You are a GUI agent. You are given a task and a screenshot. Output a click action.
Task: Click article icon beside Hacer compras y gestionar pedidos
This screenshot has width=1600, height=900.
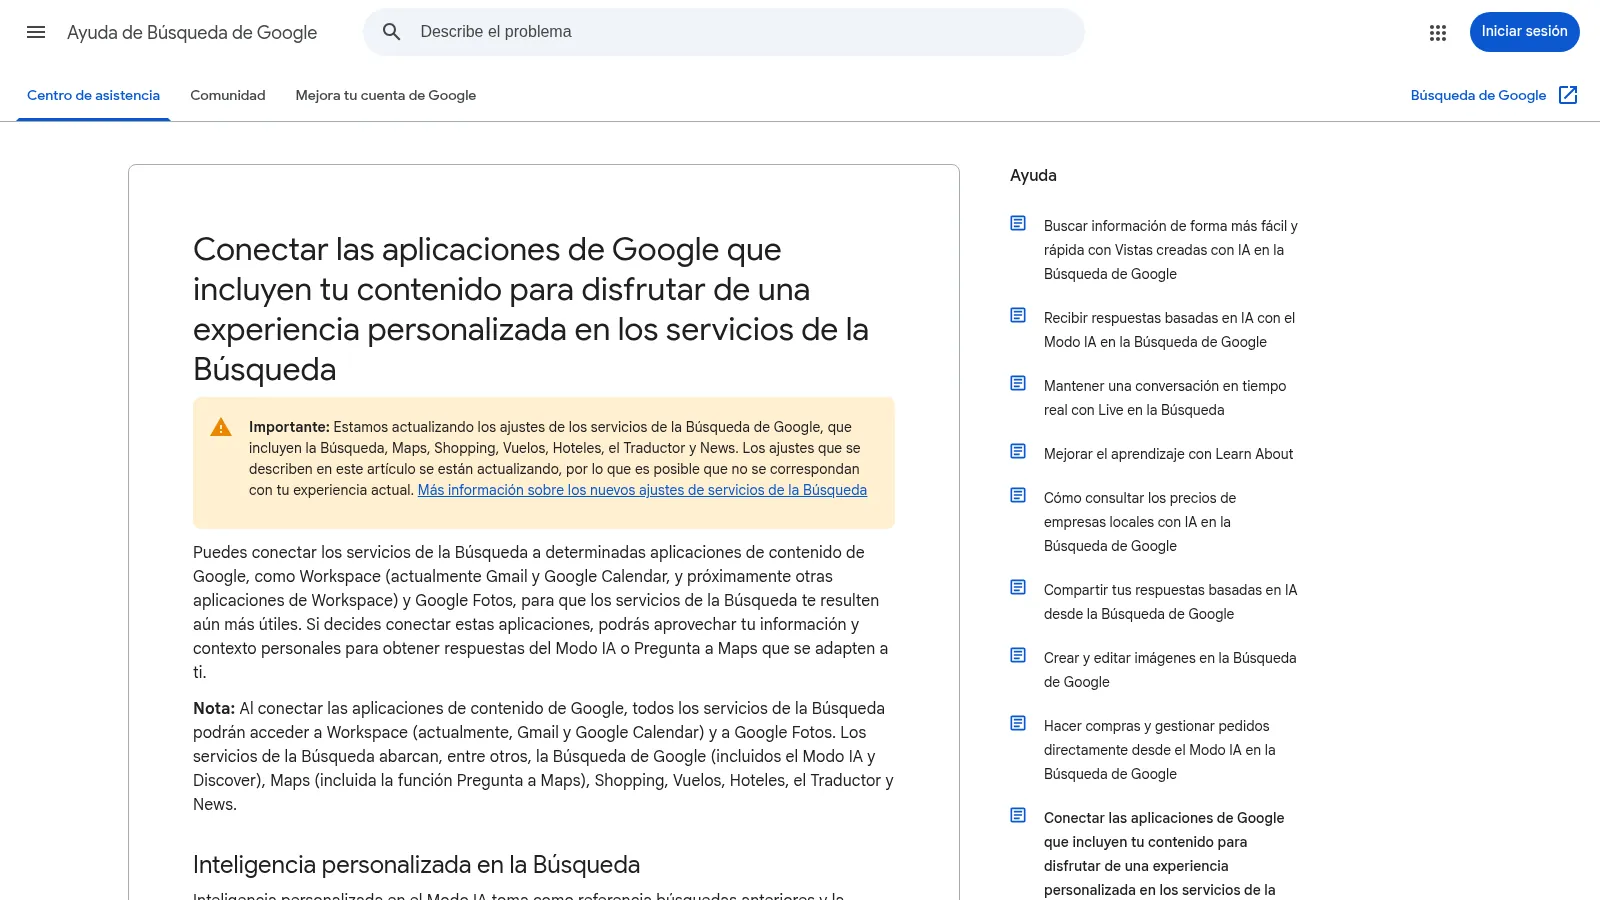click(1018, 723)
